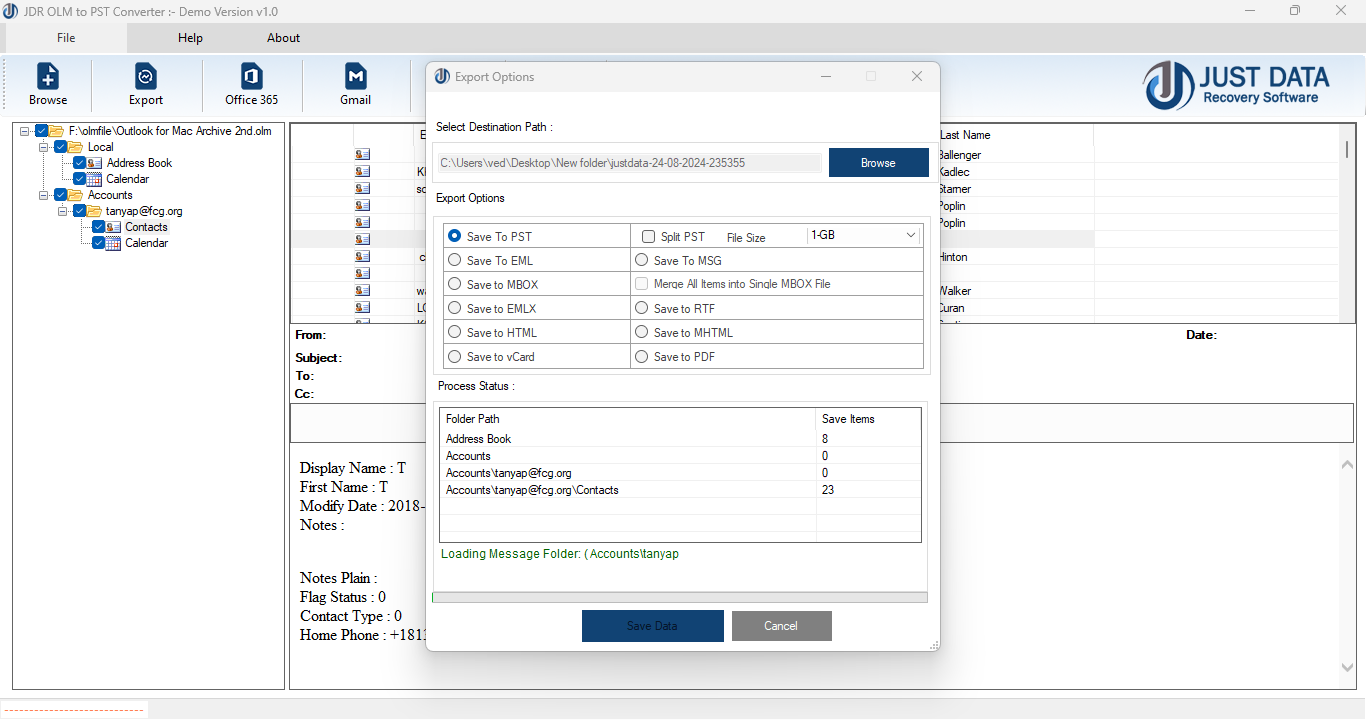The width and height of the screenshot is (1366, 720).
Task: Toggle the tanyap@fcg.org account checkbox
Action: [80, 211]
